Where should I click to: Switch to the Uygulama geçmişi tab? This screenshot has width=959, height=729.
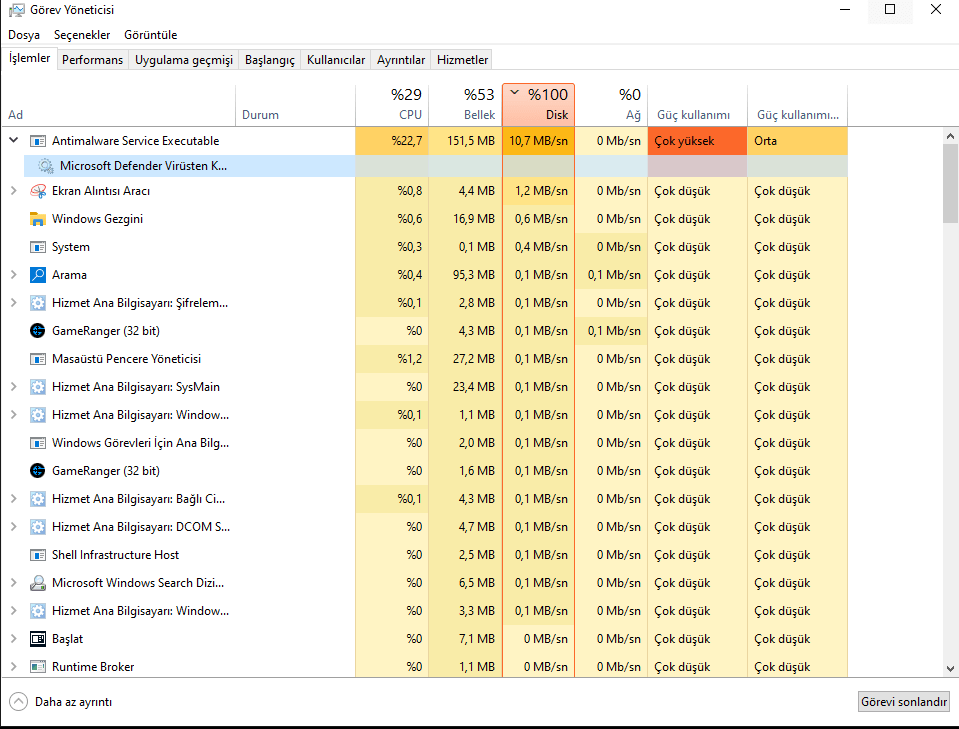click(183, 60)
